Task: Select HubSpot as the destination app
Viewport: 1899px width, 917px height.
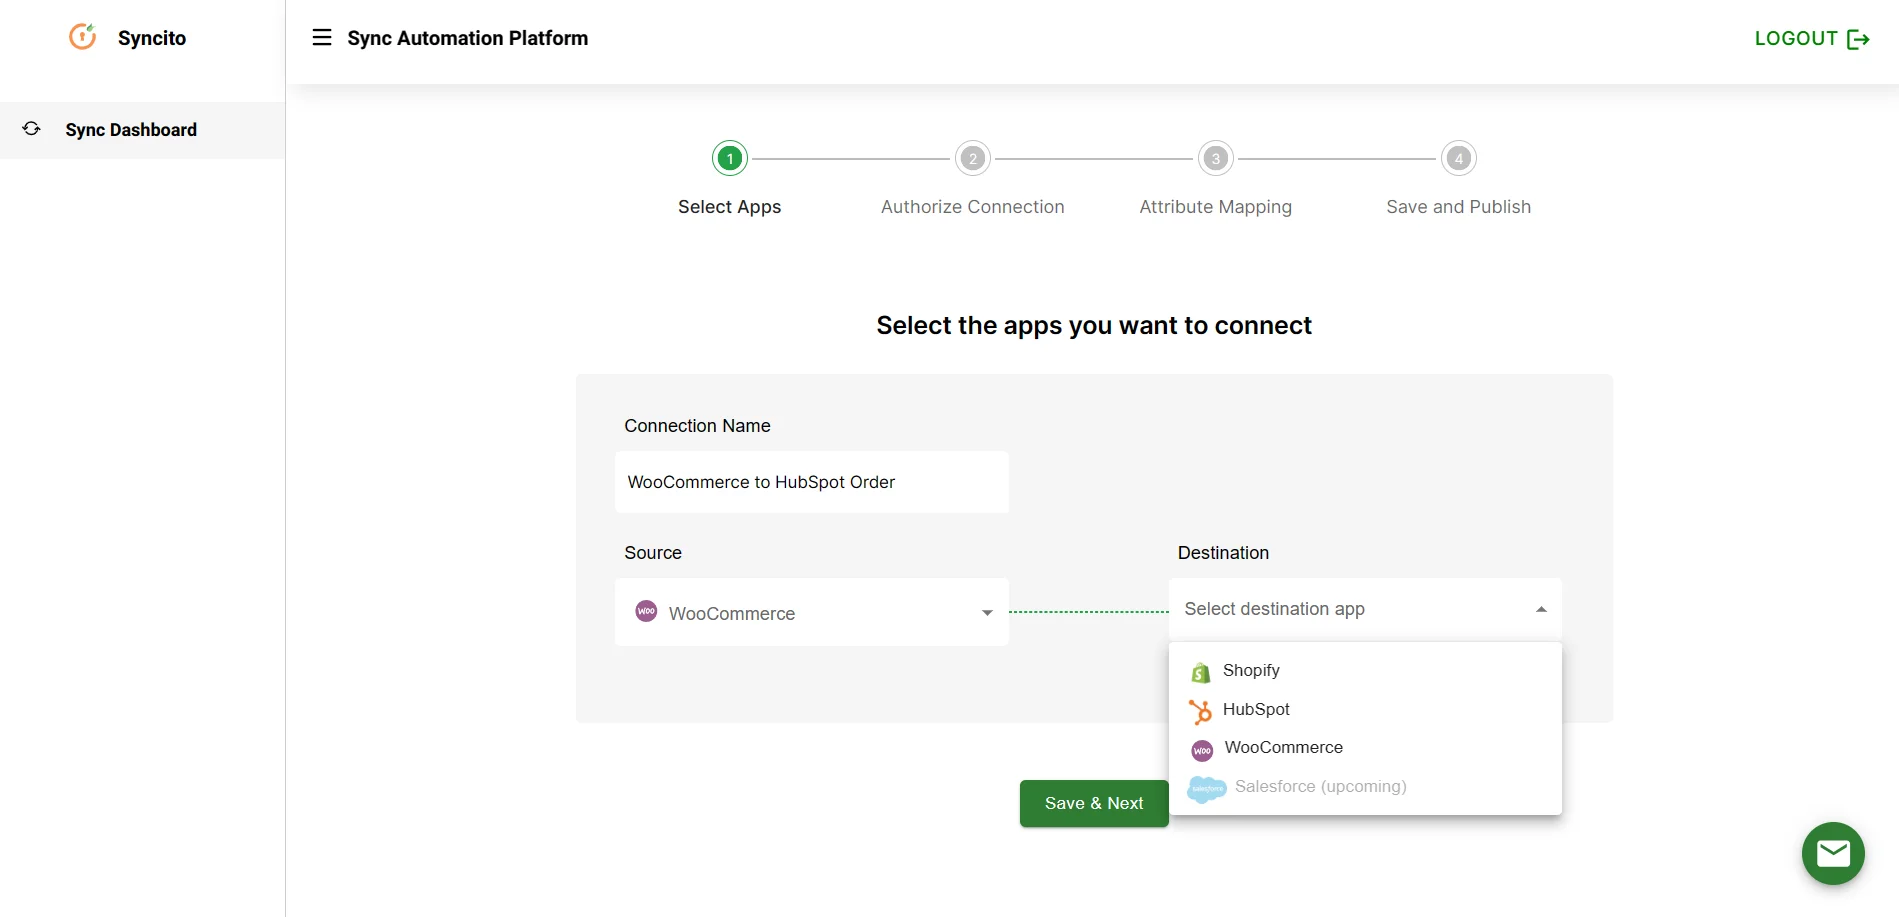Action: (x=1256, y=709)
